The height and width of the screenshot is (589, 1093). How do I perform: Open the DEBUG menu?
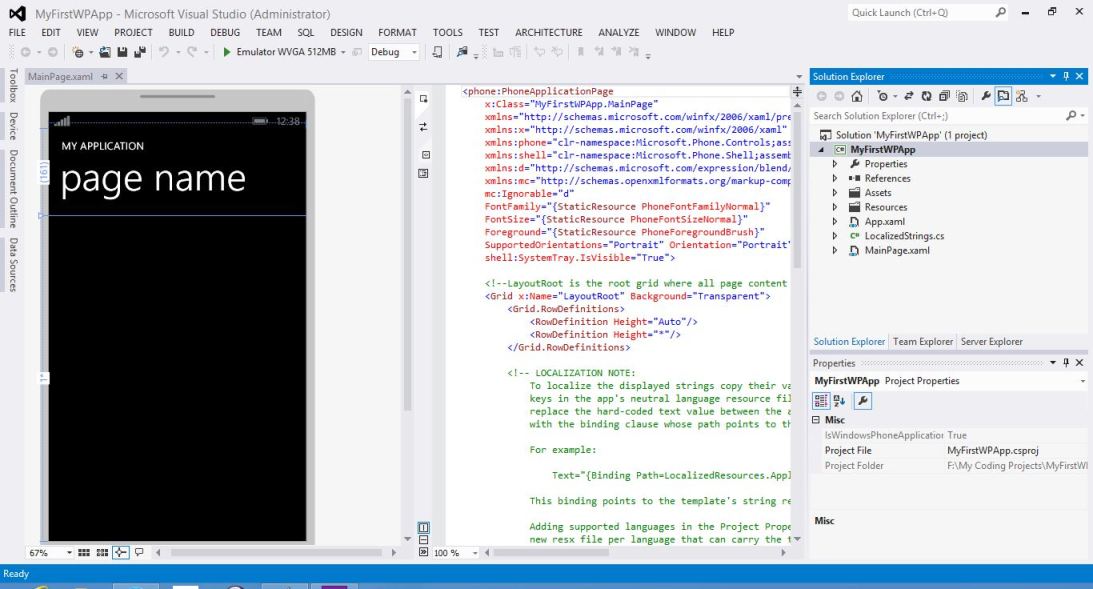point(225,32)
